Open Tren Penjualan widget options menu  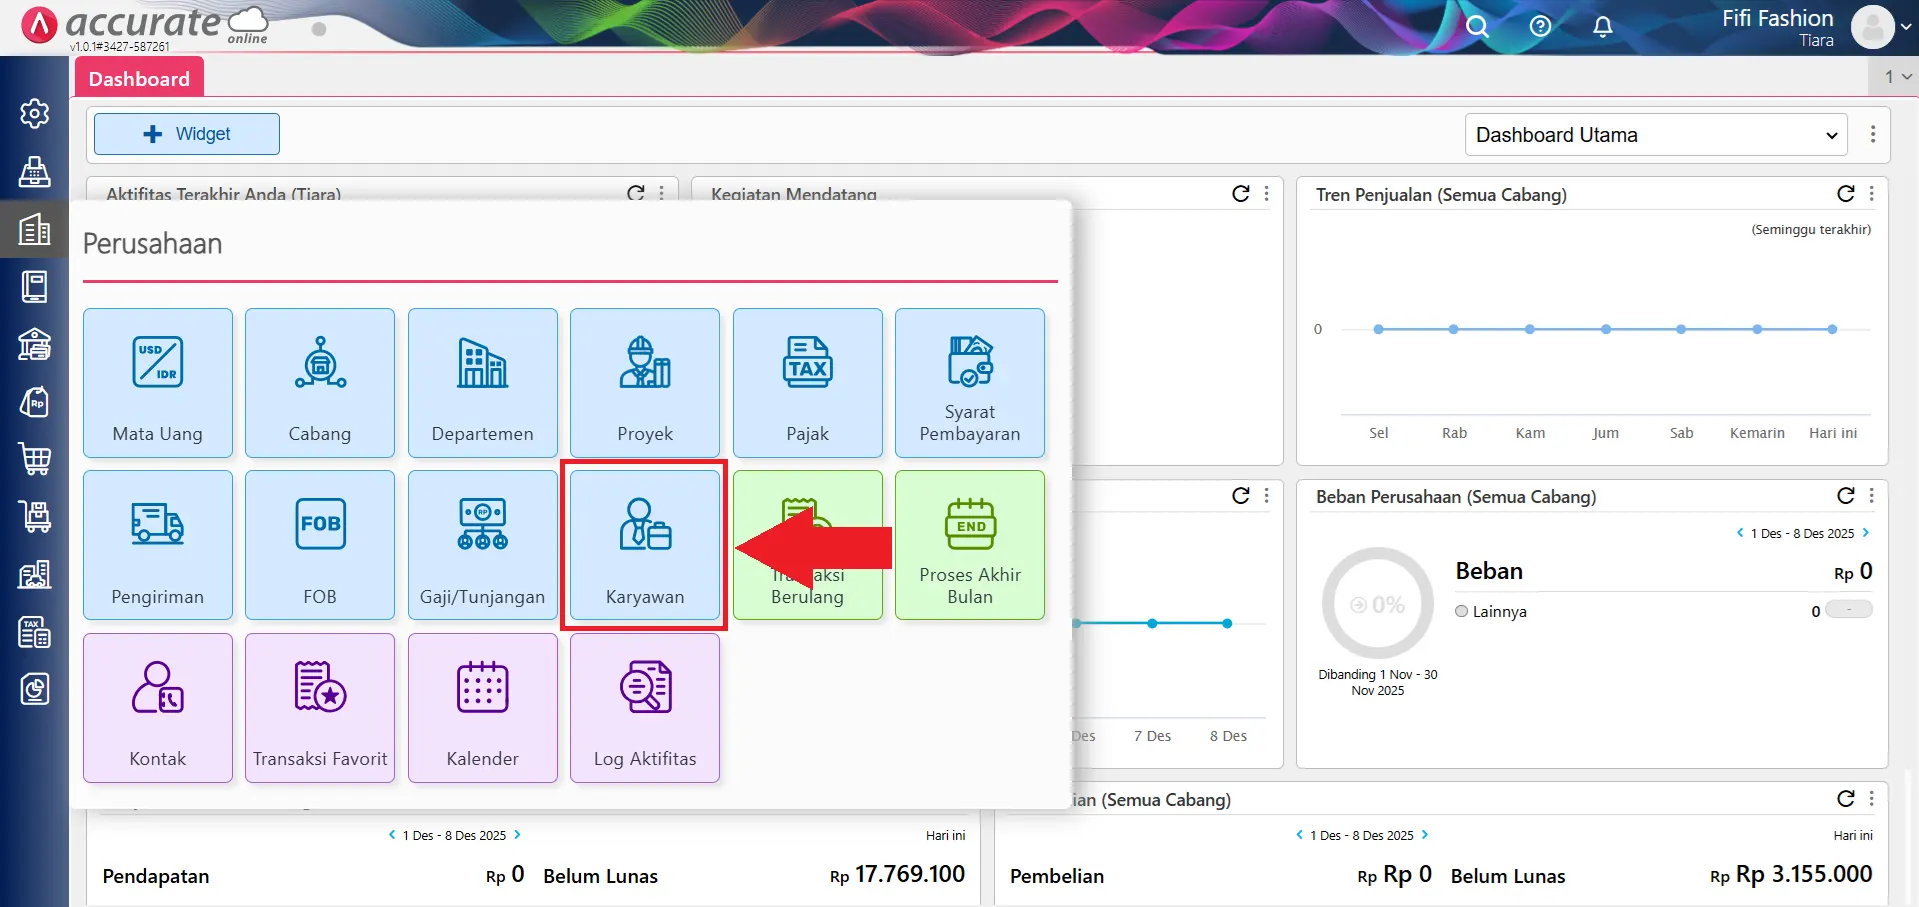tap(1872, 194)
